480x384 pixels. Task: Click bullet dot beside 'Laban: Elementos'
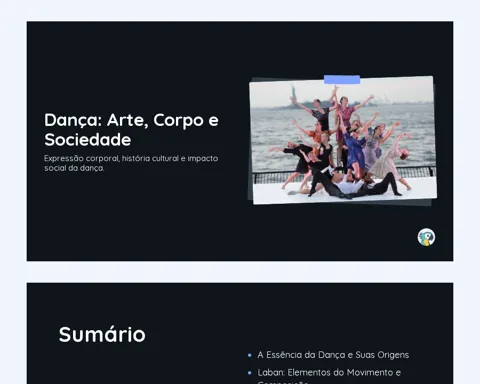pos(250,373)
